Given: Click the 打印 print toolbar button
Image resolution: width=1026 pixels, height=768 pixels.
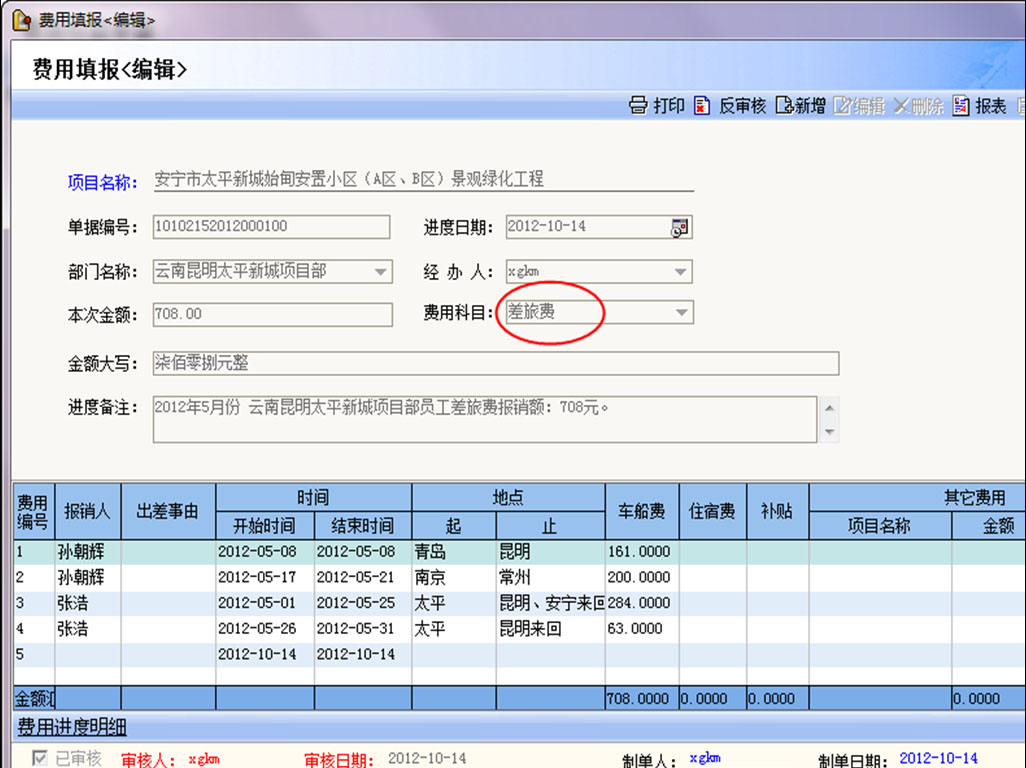Looking at the screenshot, I should point(657,106).
